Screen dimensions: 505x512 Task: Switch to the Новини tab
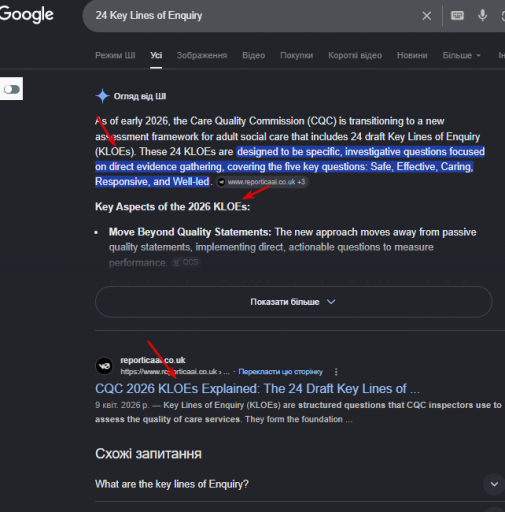click(412, 55)
